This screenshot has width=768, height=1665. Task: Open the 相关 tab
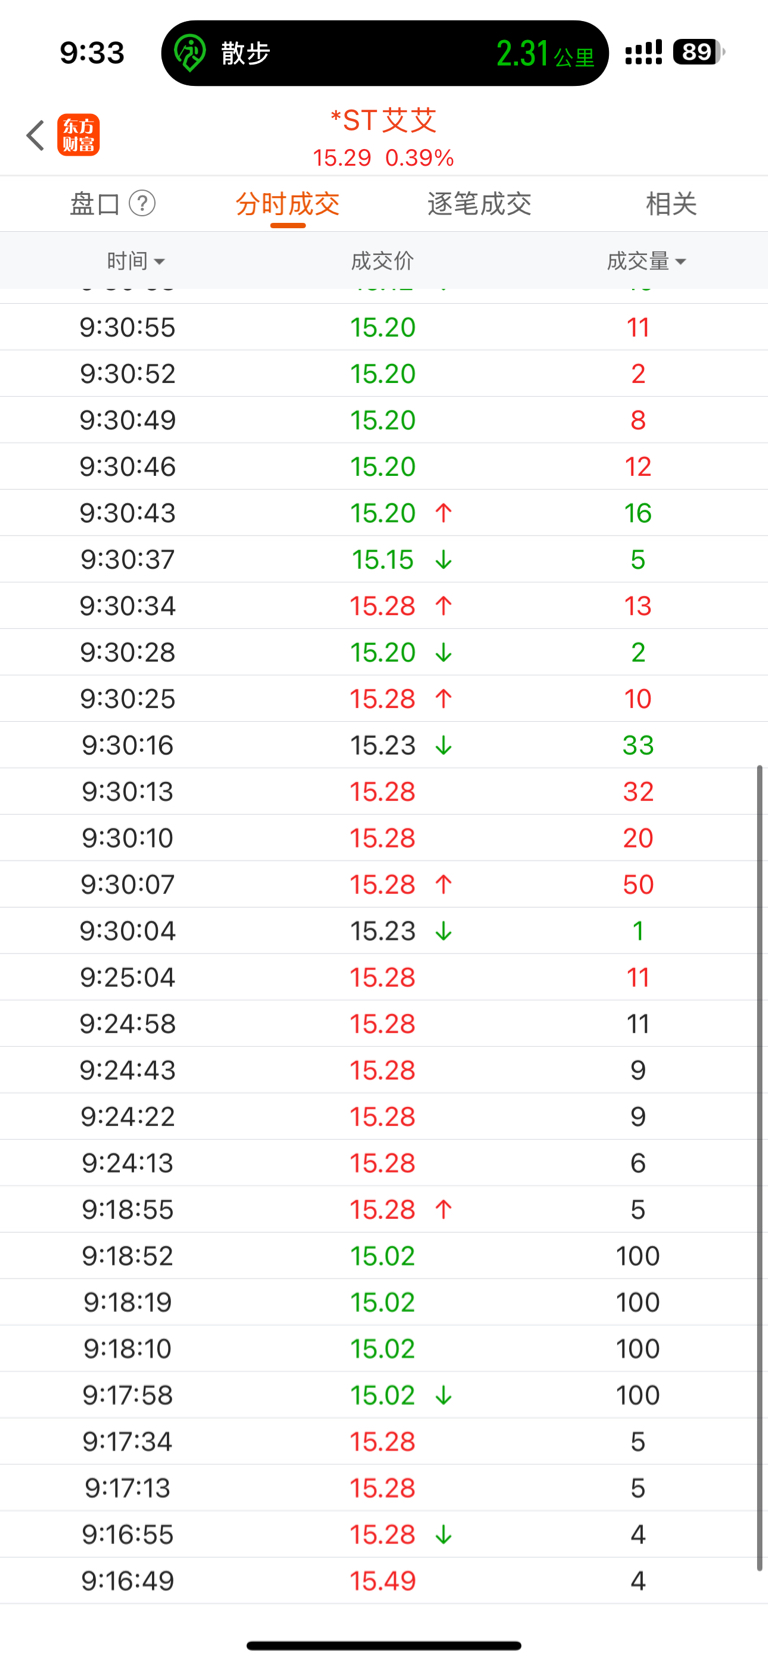(x=670, y=204)
